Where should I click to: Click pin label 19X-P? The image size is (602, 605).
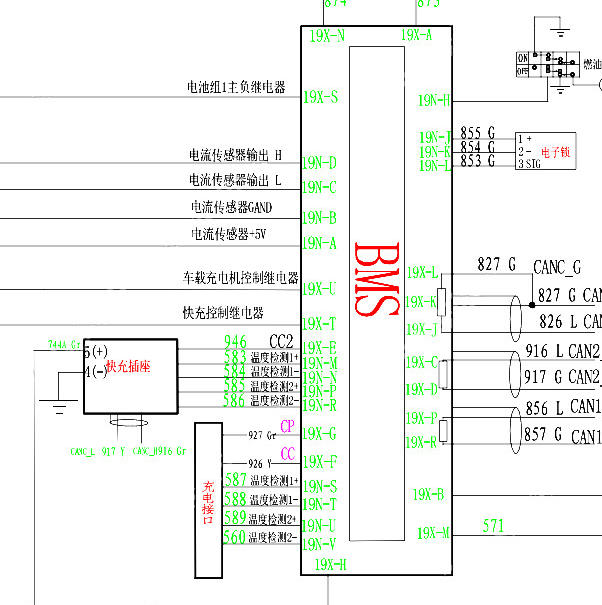click(x=422, y=418)
